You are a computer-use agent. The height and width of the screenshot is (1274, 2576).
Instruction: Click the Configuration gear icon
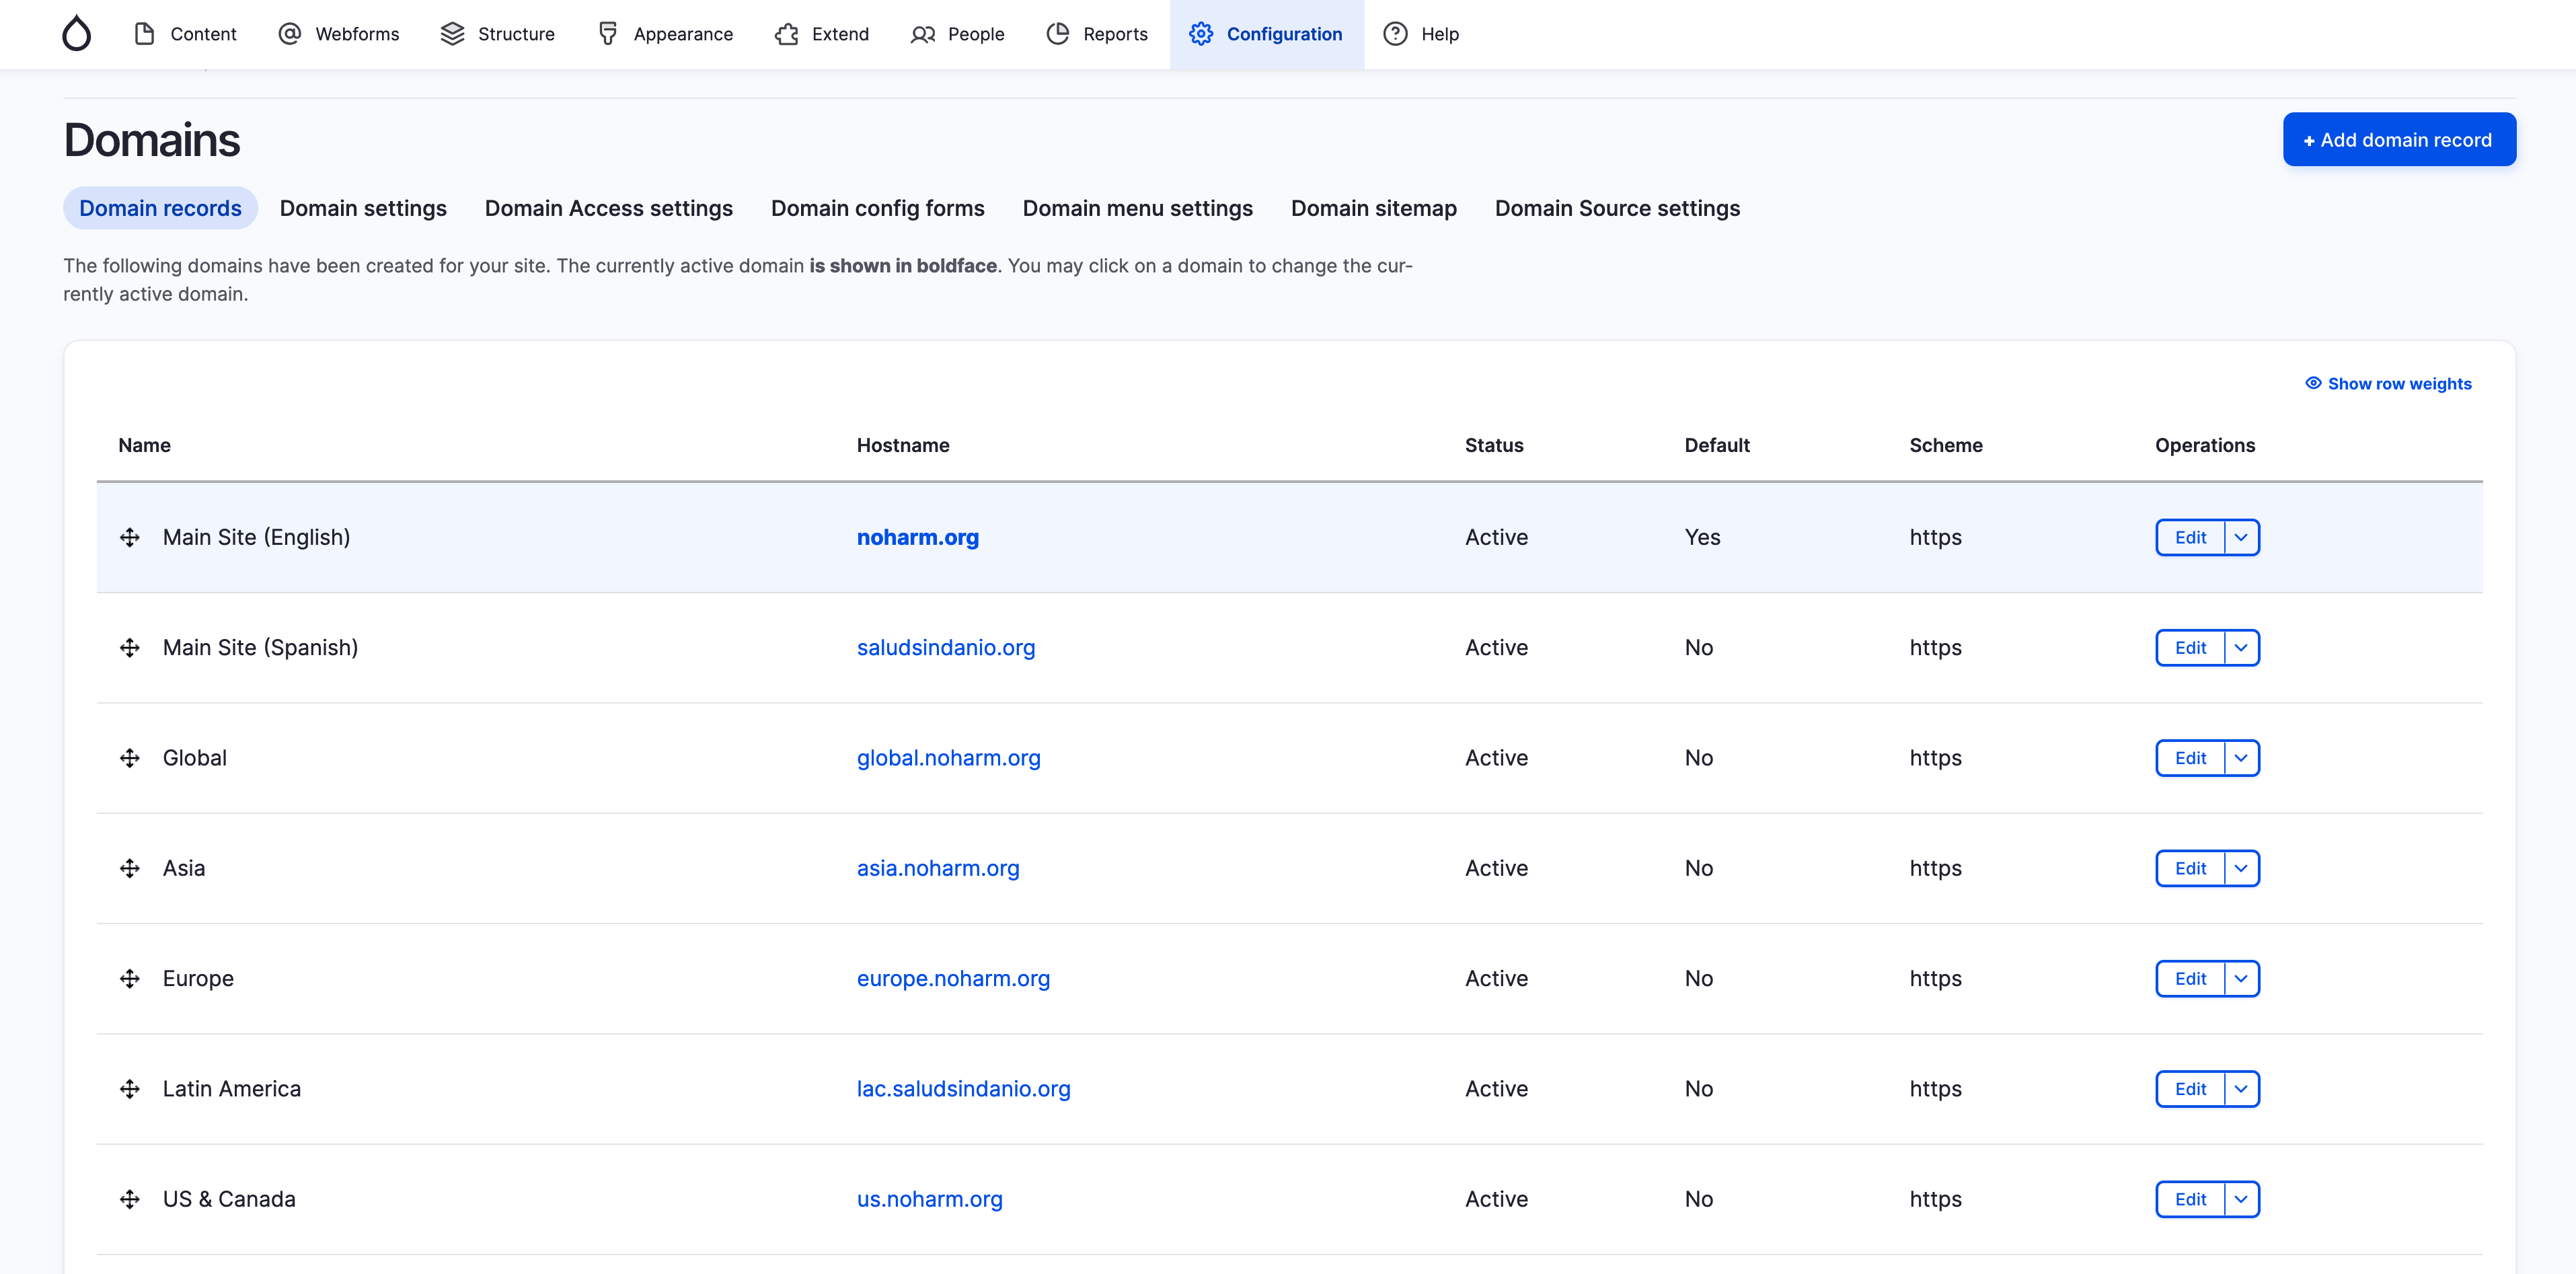coord(1201,34)
